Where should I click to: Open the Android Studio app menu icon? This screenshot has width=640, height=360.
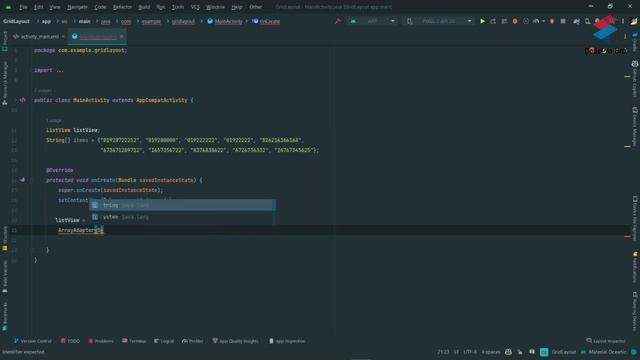[8, 7]
